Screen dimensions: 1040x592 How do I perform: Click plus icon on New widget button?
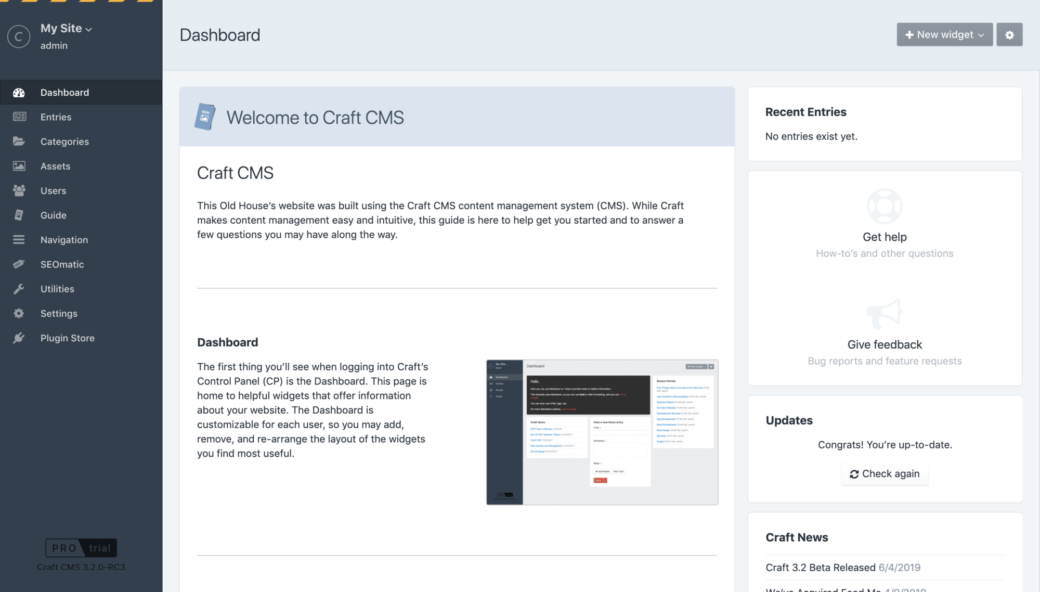pyautogui.click(x=909, y=34)
